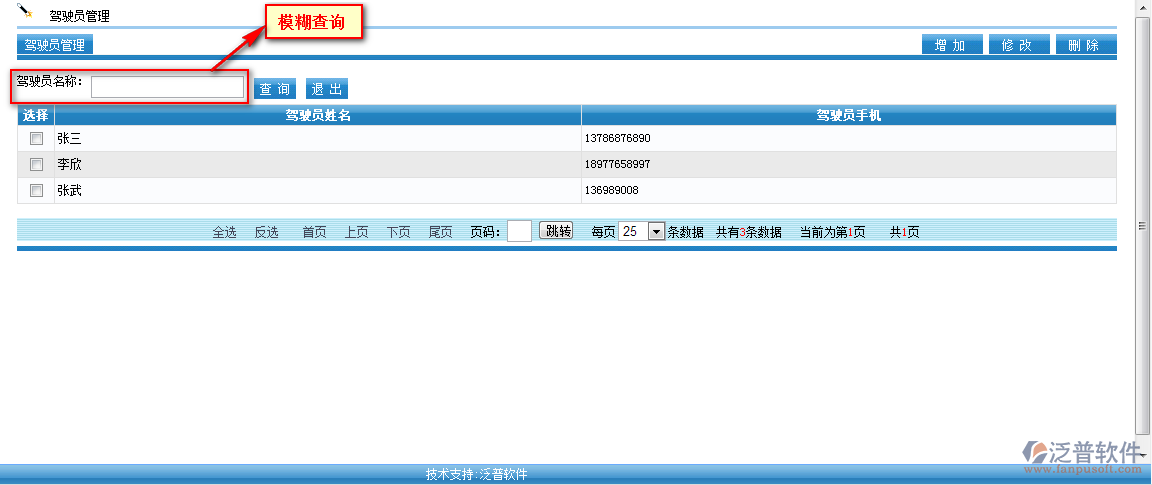
Task: Click the pencil icon beside 驾驶员管理 title
Action: coord(26,11)
